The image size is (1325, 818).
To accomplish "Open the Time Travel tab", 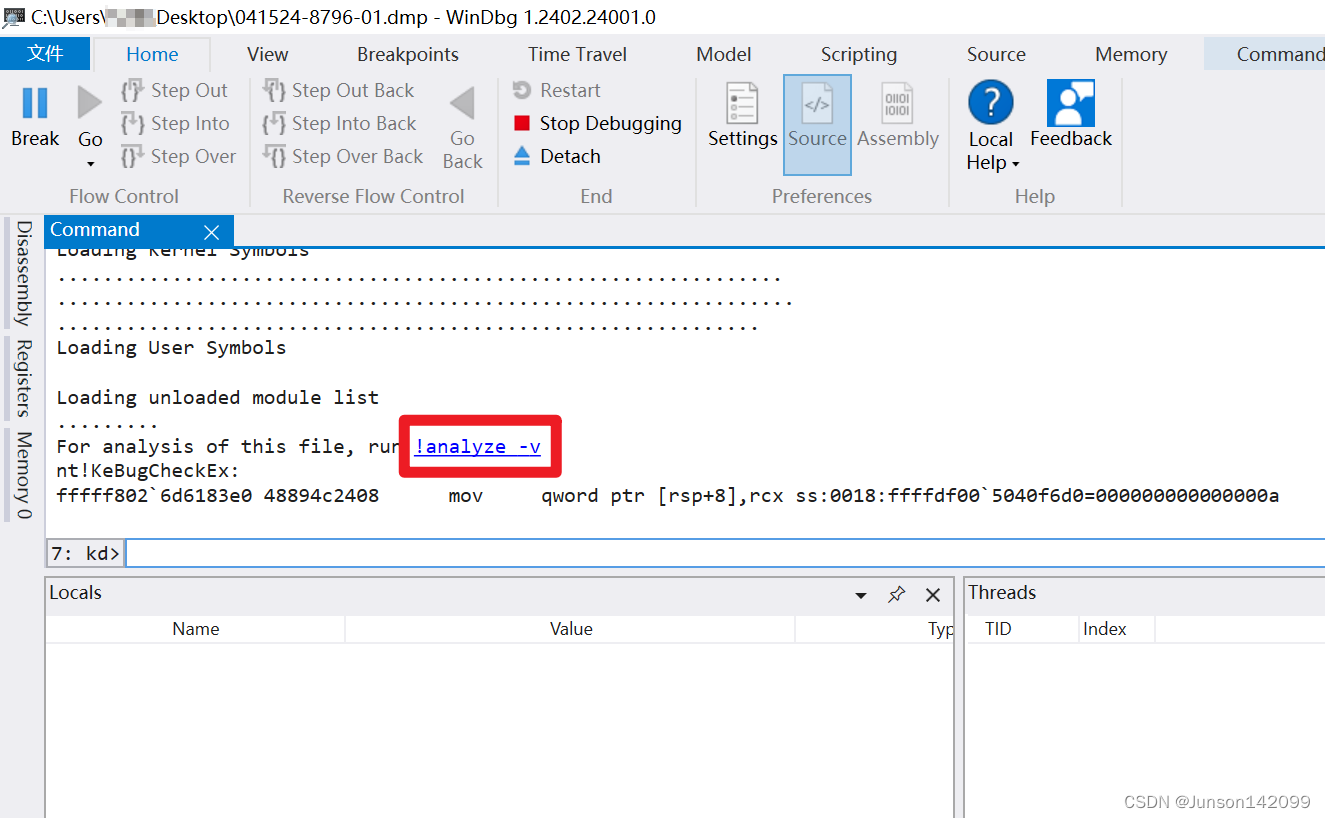I will pyautogui.click(x=578, y=54).
